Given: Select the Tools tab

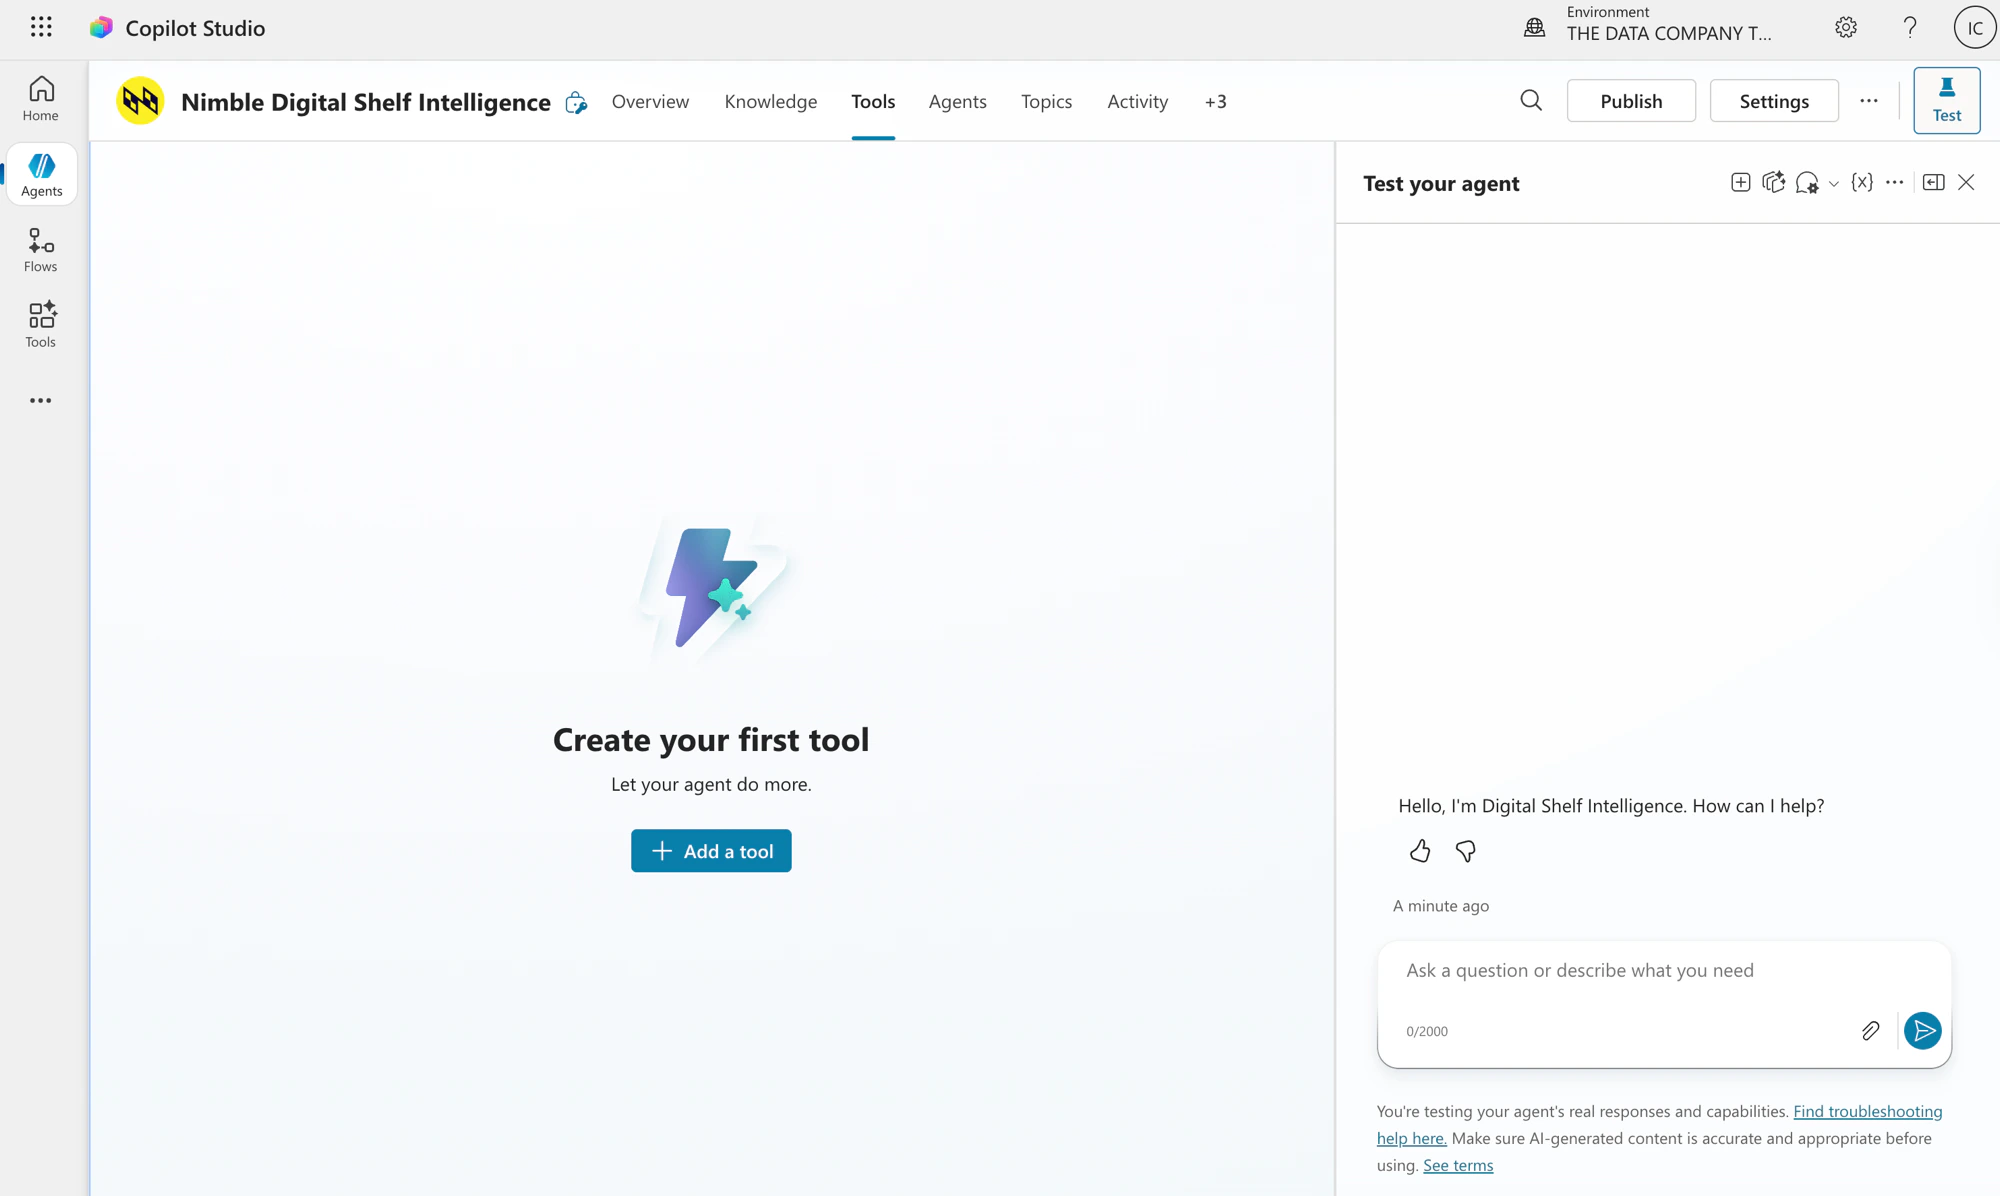Looking at the screenshot, I should 873,101.
